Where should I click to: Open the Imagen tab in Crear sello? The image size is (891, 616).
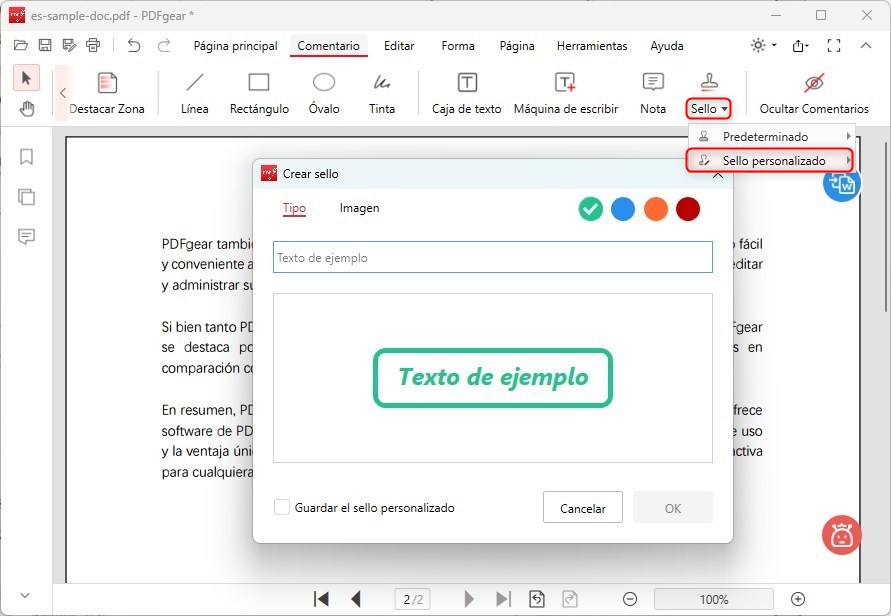tap(359, 208)
